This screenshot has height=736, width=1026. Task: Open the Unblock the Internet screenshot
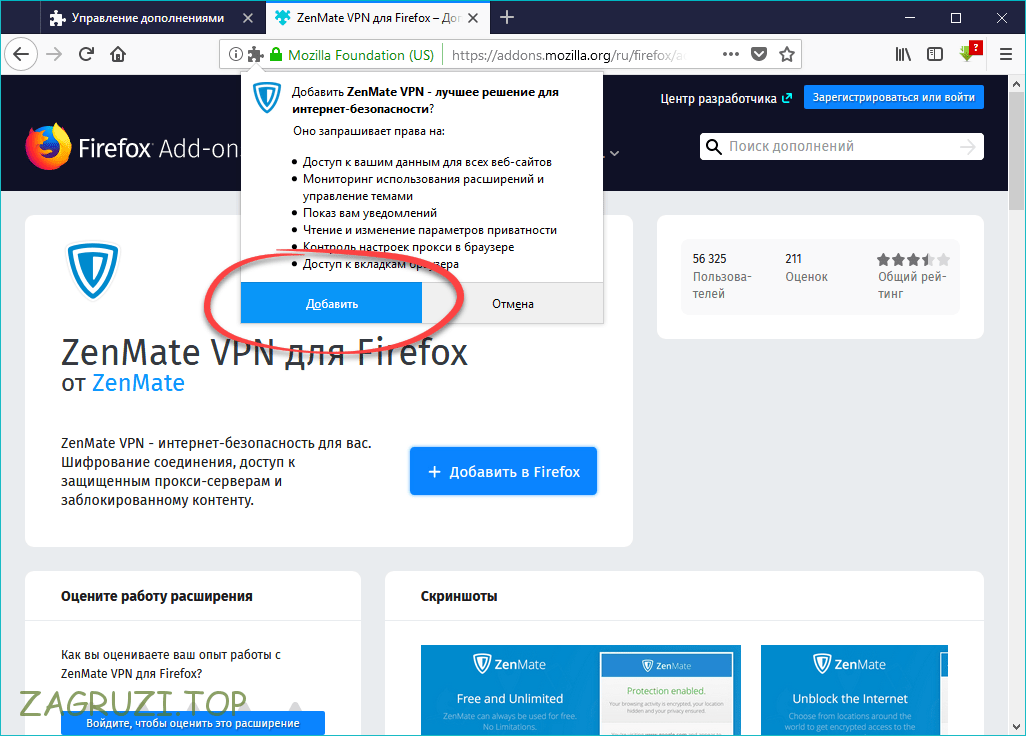coord(854,690)
